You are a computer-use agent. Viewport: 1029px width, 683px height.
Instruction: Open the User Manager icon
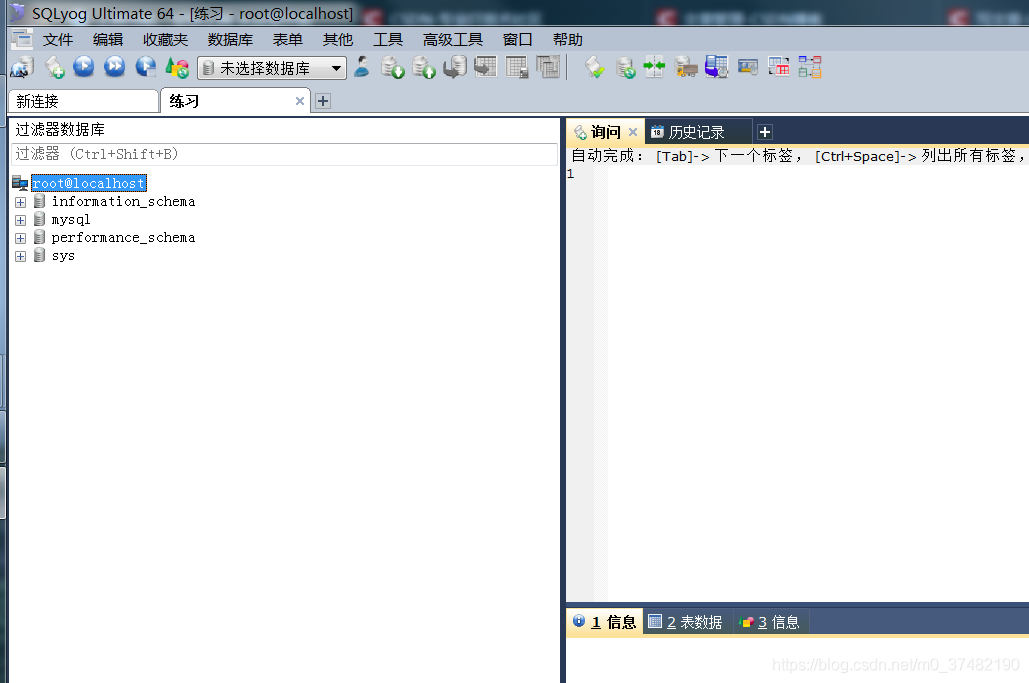pos(362,67)
